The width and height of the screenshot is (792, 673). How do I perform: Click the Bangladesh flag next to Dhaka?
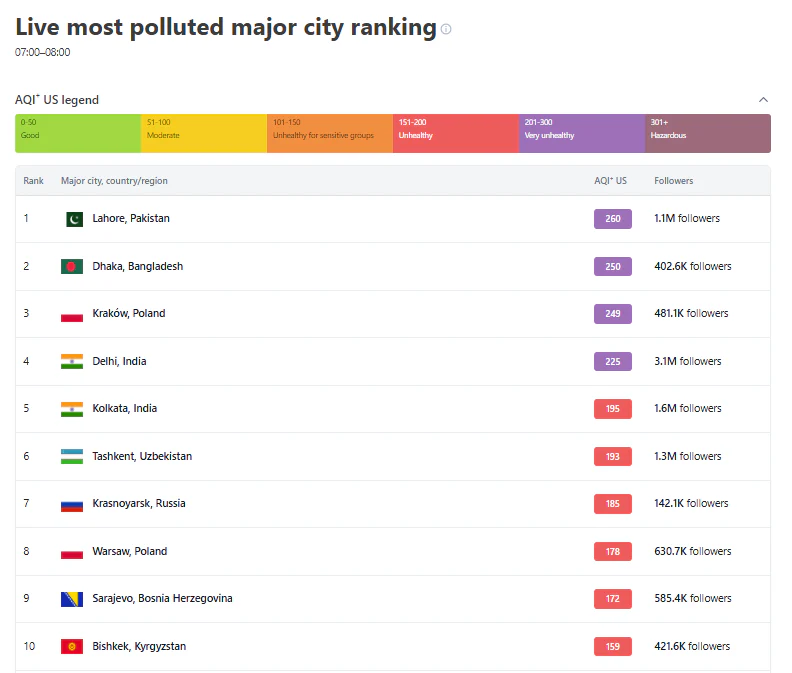72,266
